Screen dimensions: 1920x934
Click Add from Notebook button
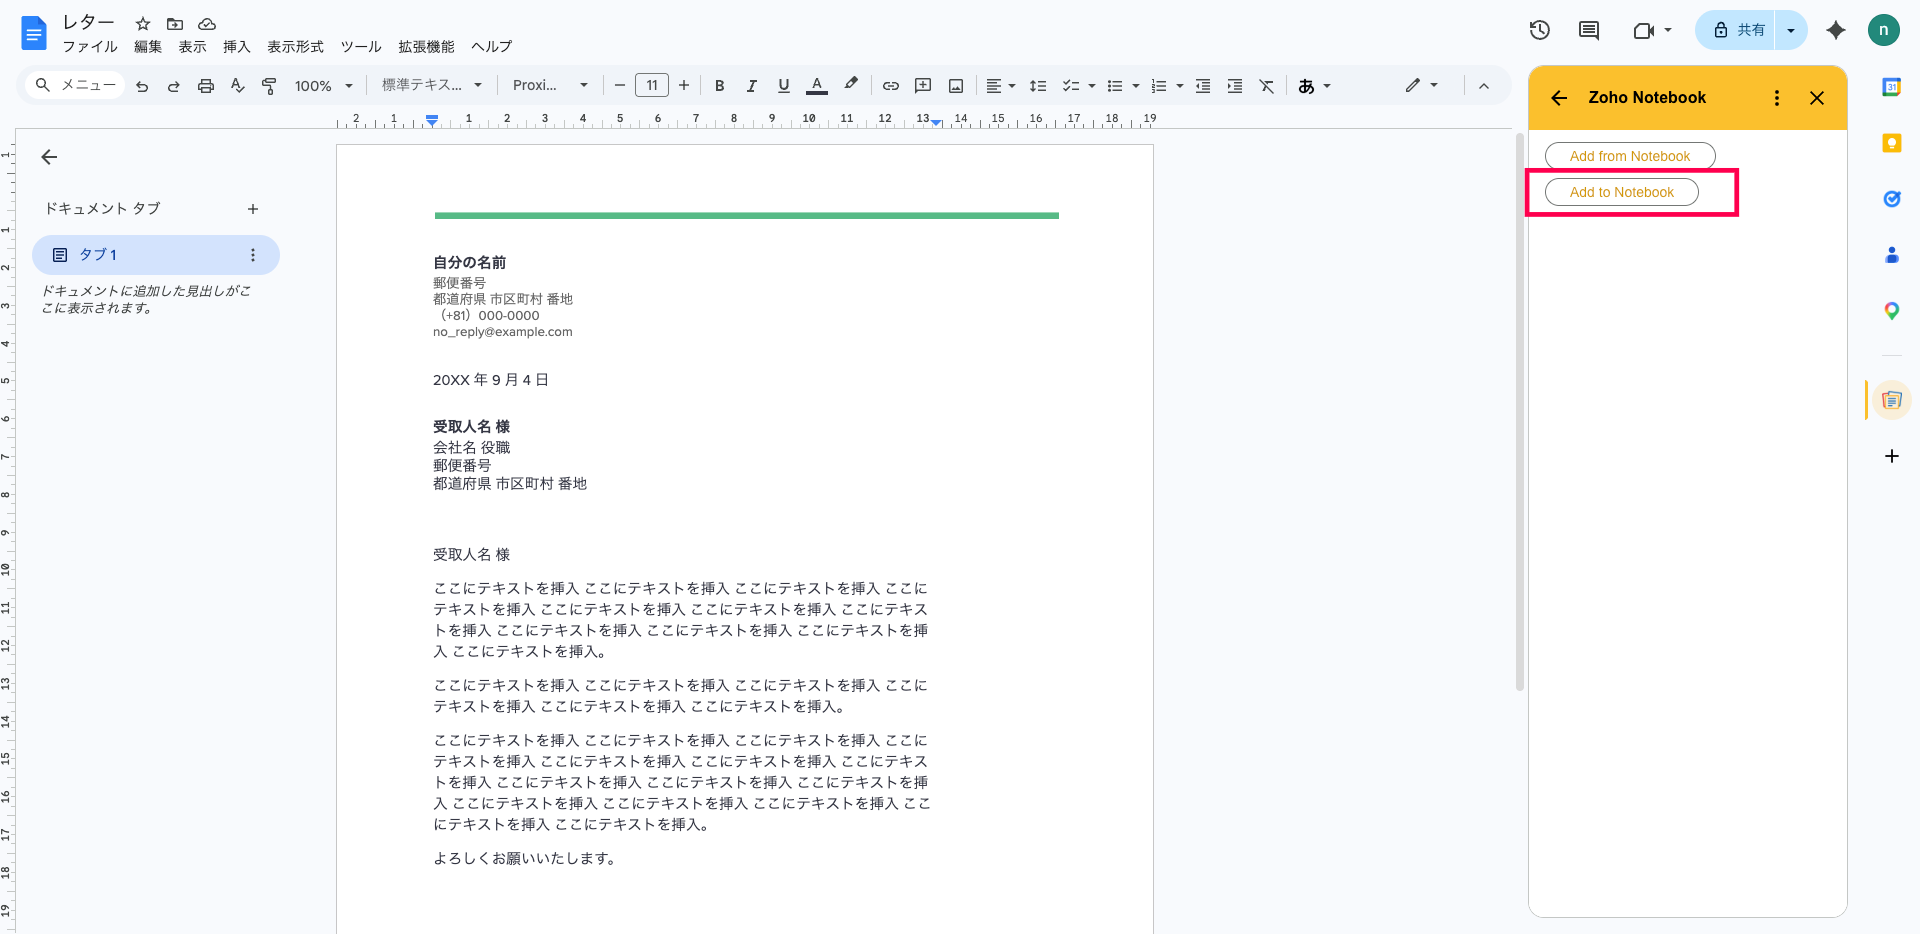[1629, 156]
